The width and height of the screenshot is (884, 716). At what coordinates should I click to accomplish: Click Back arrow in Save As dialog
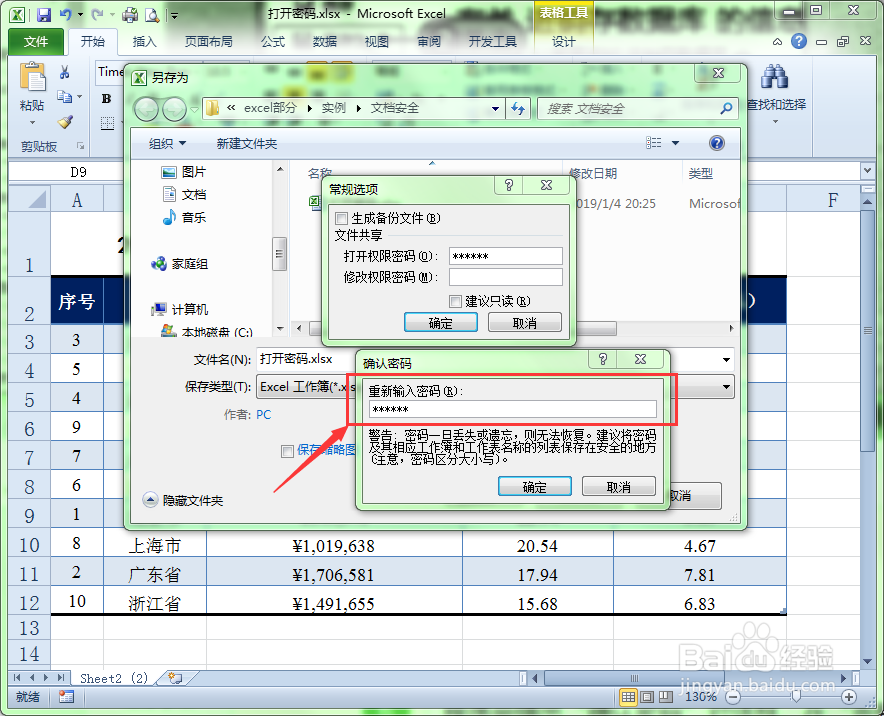pyautogui.click(x=146, y=109)
